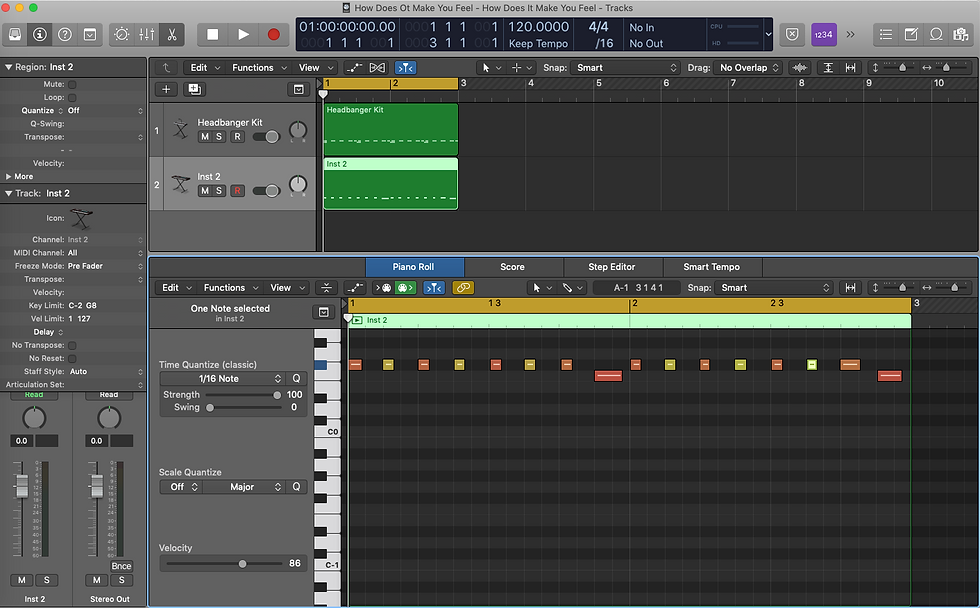Mute the Inst 2 track
Viewport: 980px width, 608px height.
(204, 191)
